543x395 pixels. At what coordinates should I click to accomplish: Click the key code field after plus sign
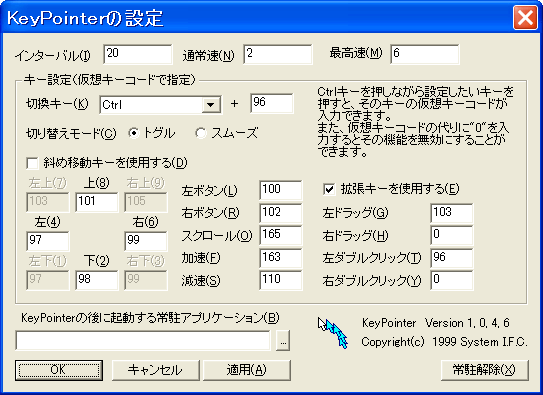coord(272,103)
